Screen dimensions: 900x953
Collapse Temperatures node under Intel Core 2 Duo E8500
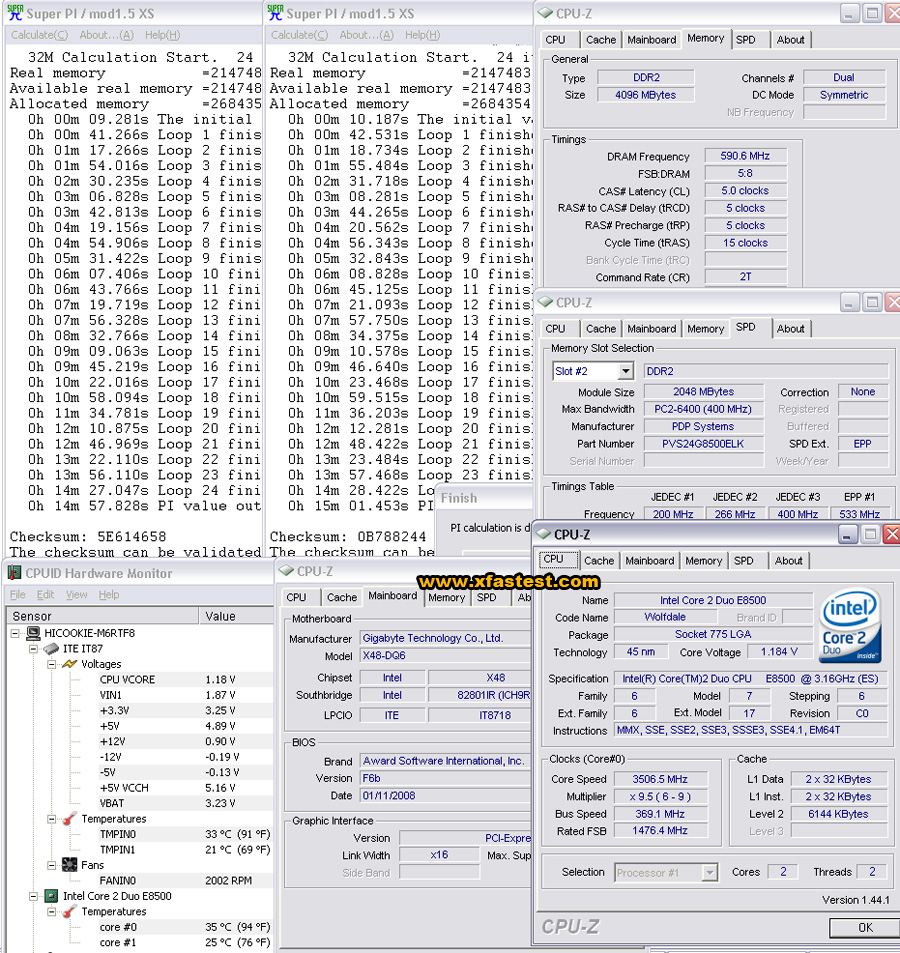(x=52, y=912)
